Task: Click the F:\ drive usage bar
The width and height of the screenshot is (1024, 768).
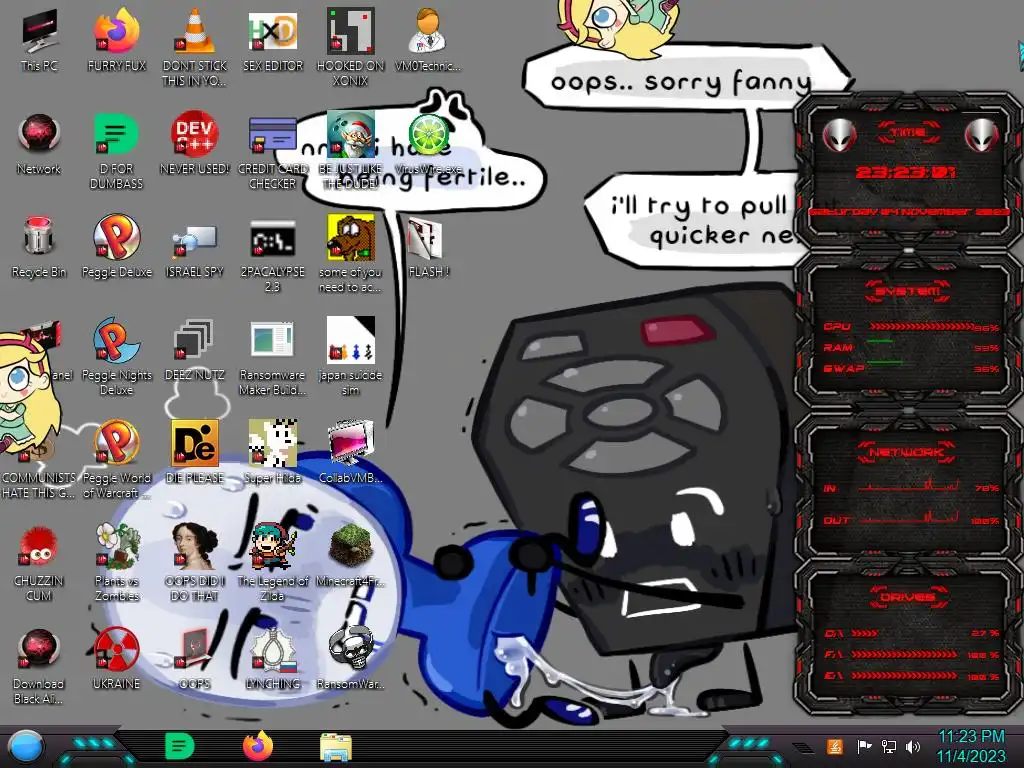Action: click(904, 654)
